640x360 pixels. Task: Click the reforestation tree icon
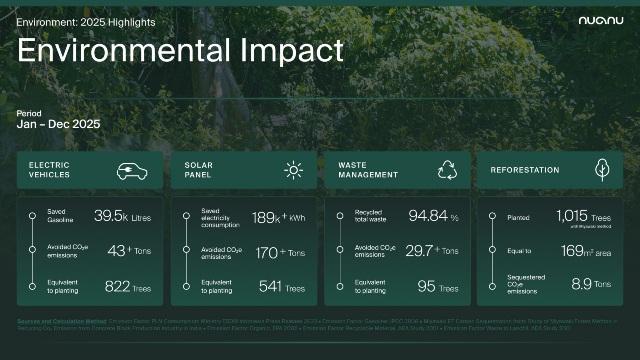(602, 170)
